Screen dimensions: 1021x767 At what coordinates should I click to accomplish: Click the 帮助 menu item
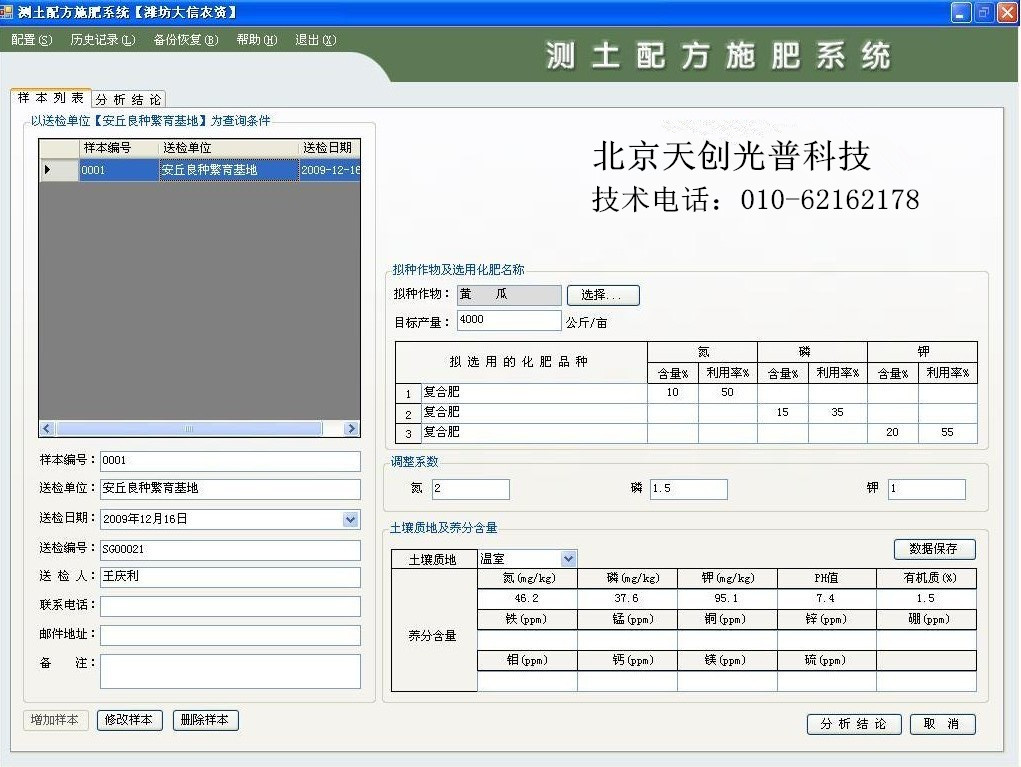click(x=256, y=40)
